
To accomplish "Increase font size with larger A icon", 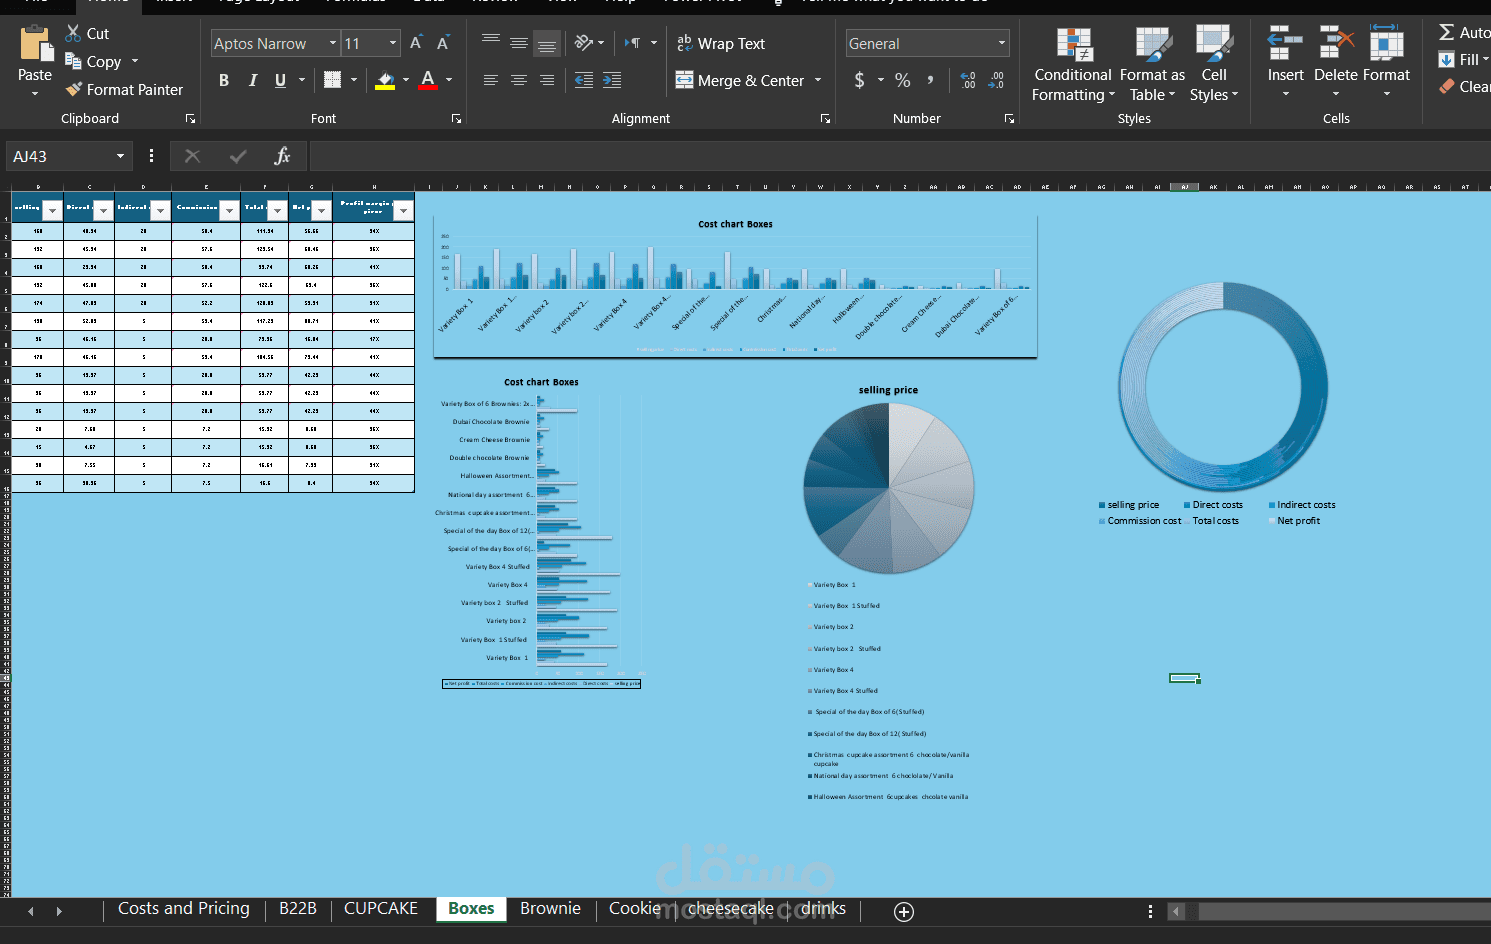I will tap(416, 43).
